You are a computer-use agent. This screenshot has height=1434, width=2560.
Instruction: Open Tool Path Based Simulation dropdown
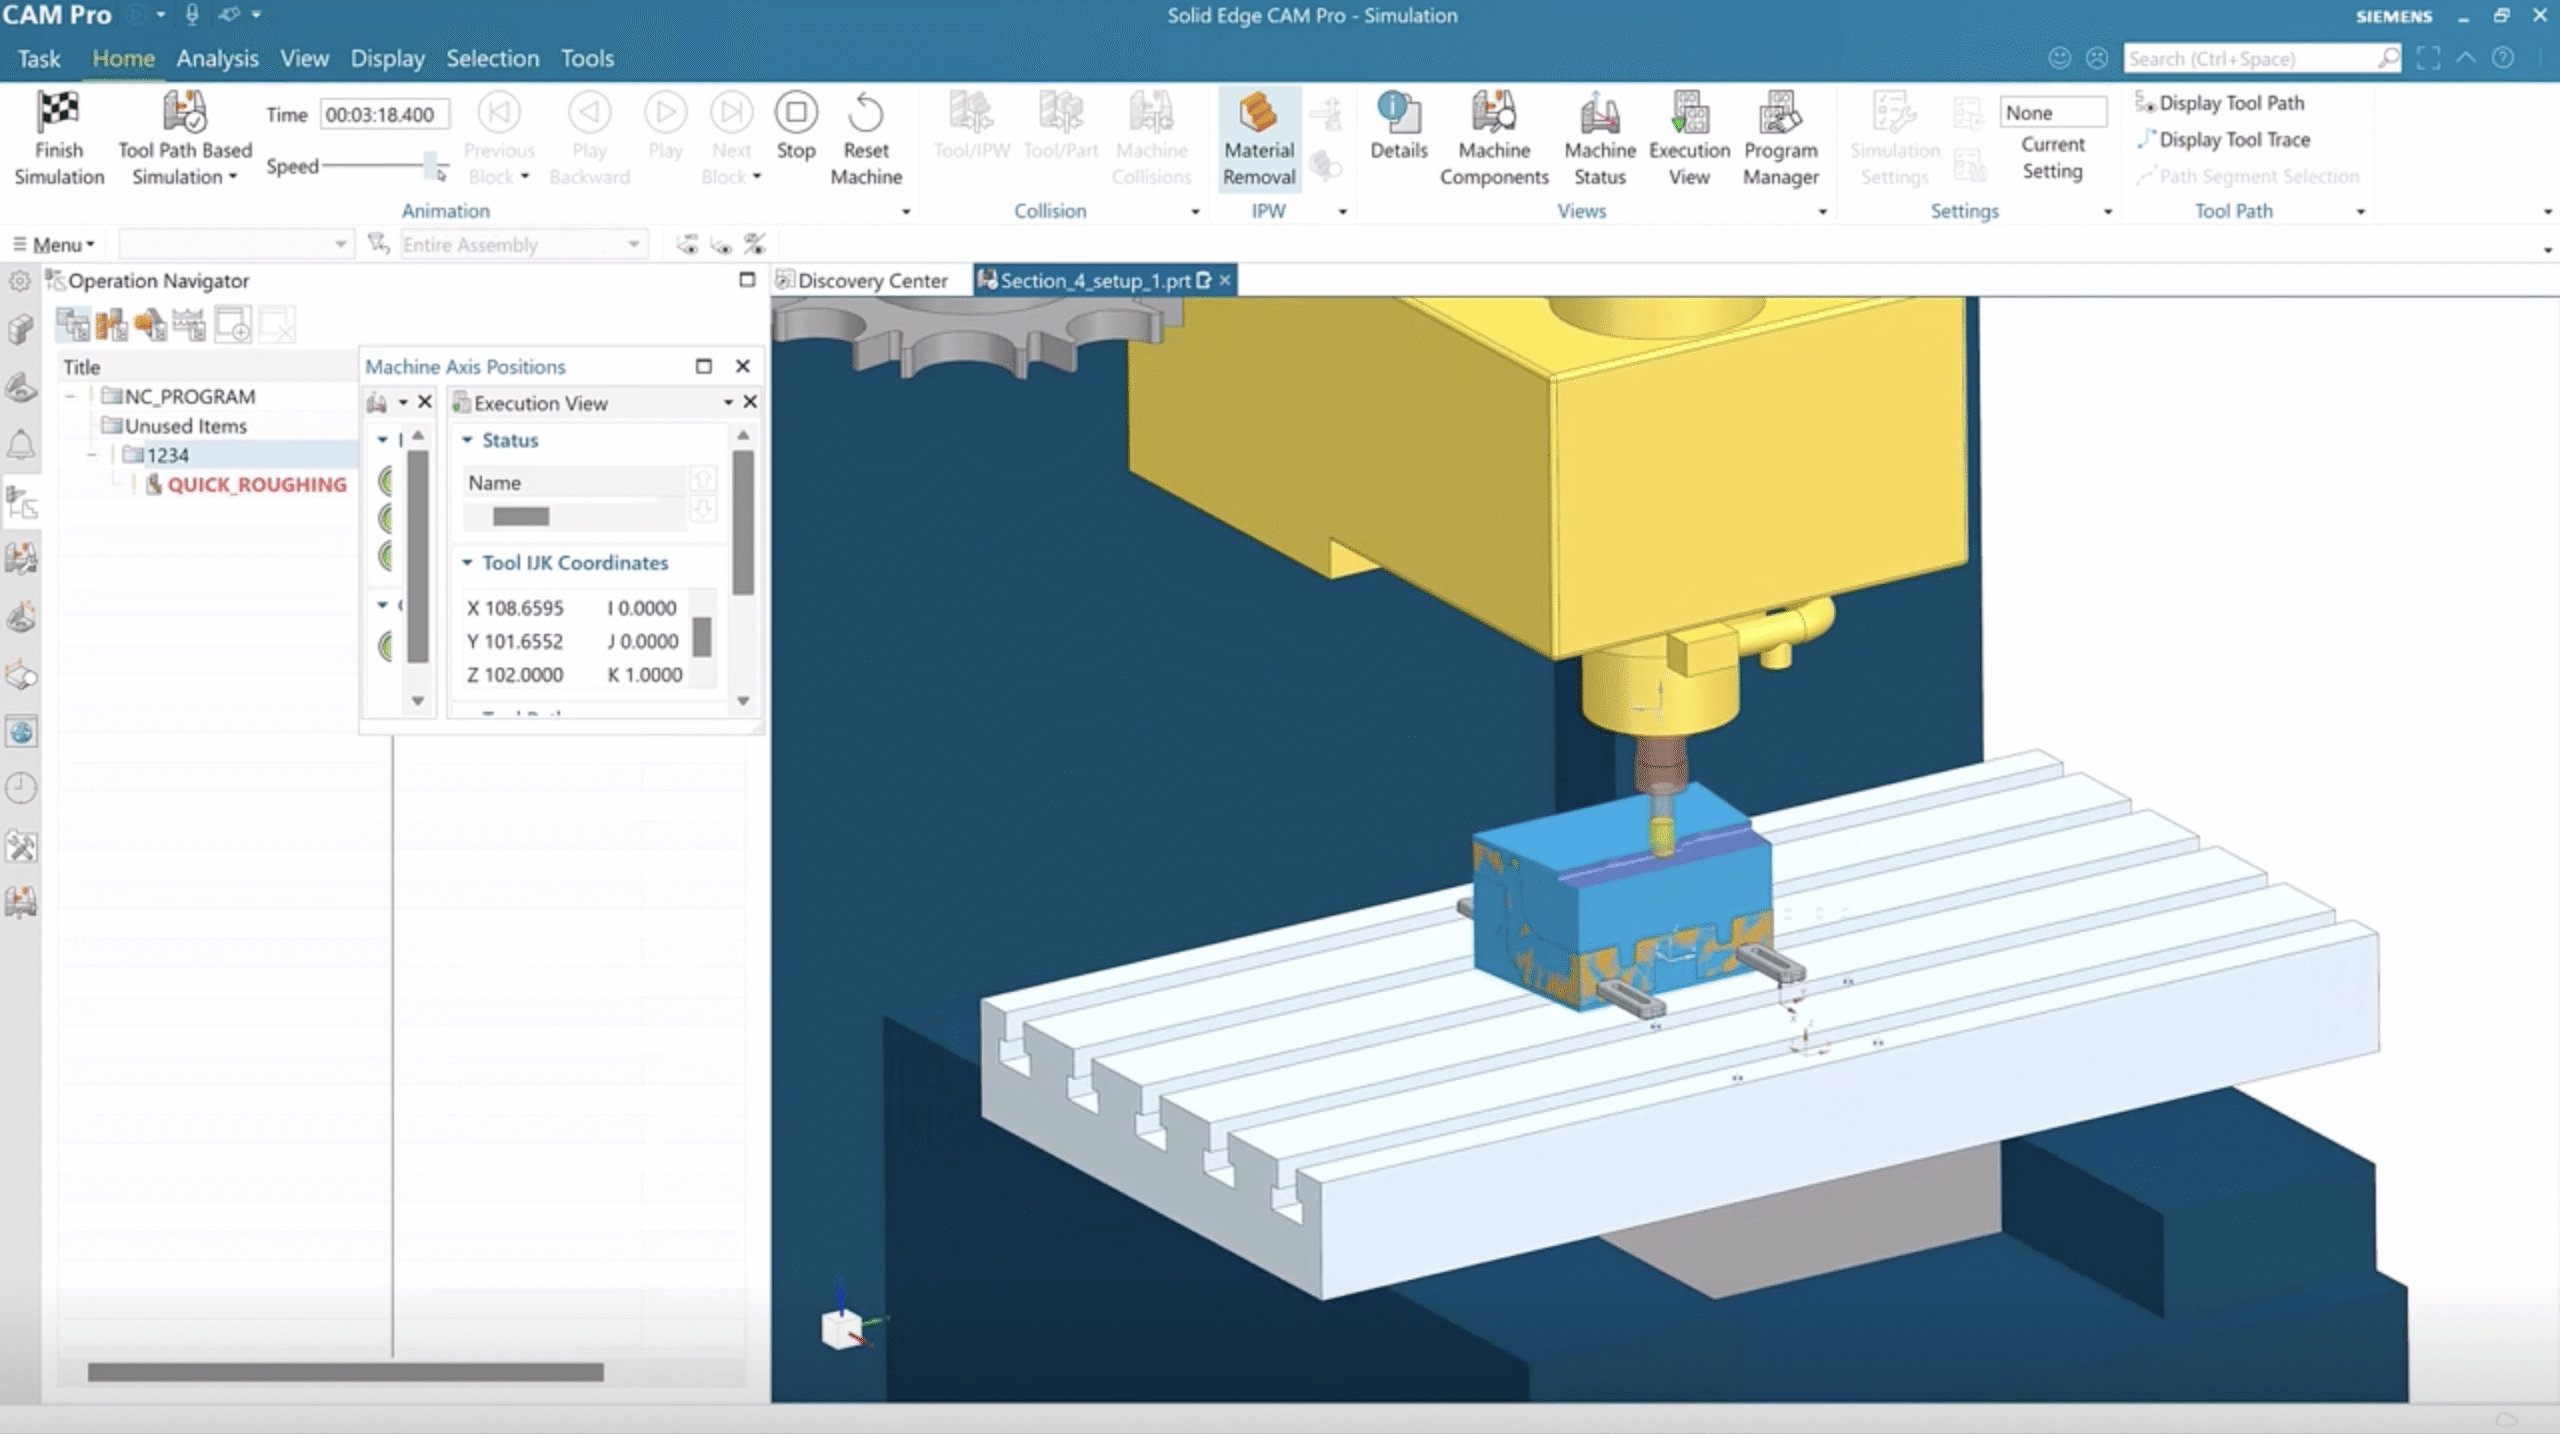233,177
